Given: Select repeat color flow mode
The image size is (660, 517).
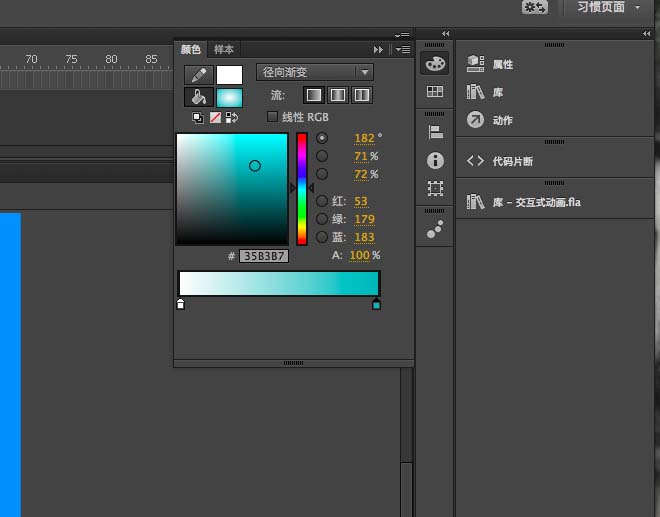Looking at the screenshot, I should point(362,95).
